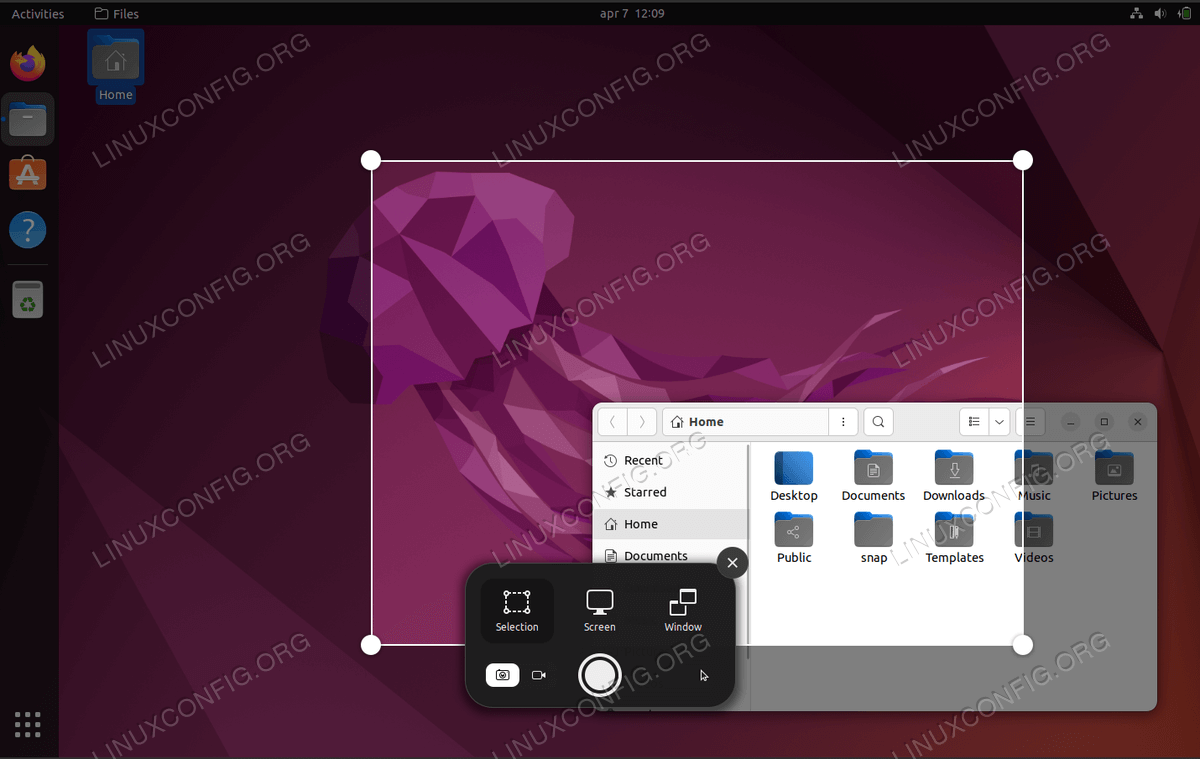Image resolution: width=1200 pixels, height=759 pixels.
Task: Minimize the Files window
Action: [x=1071, y=422]
